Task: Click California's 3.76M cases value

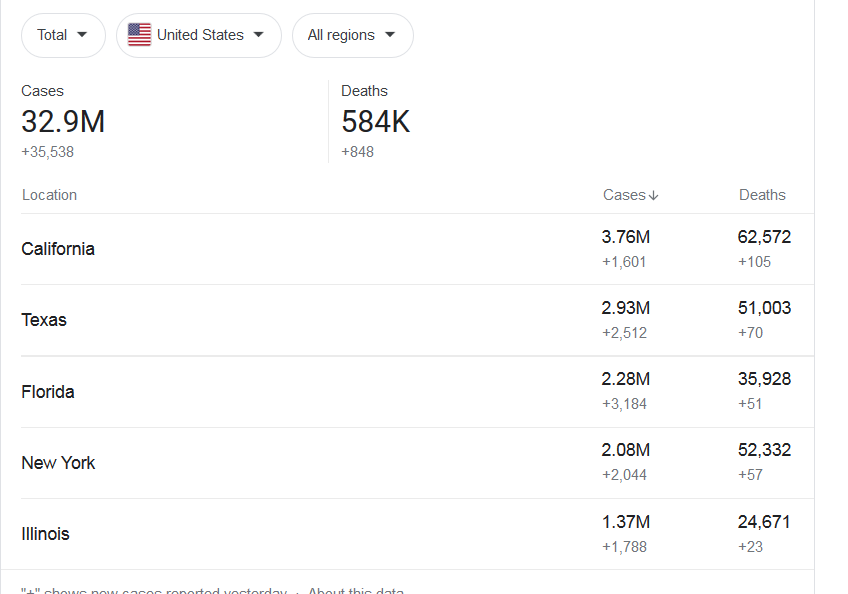Action: (x=626, y=237)
